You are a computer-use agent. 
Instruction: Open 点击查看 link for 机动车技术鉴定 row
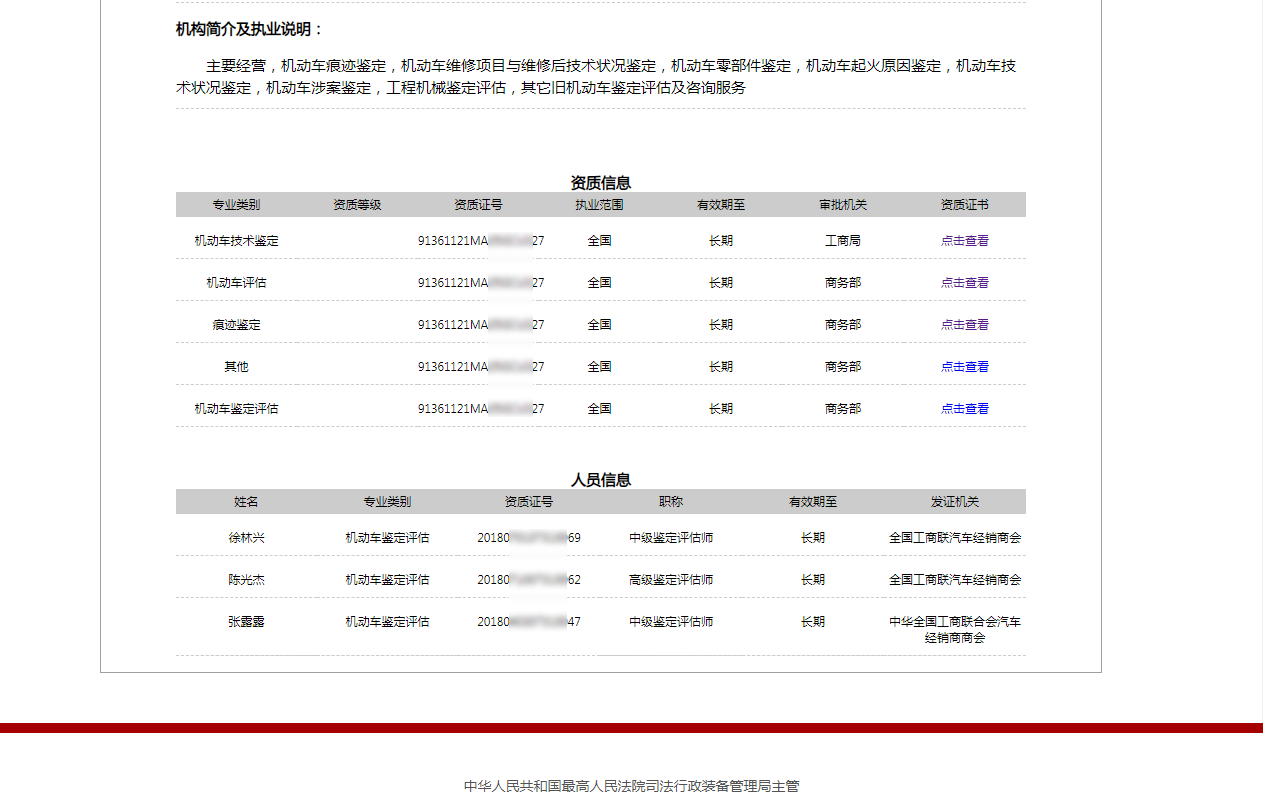coord(964,241)
